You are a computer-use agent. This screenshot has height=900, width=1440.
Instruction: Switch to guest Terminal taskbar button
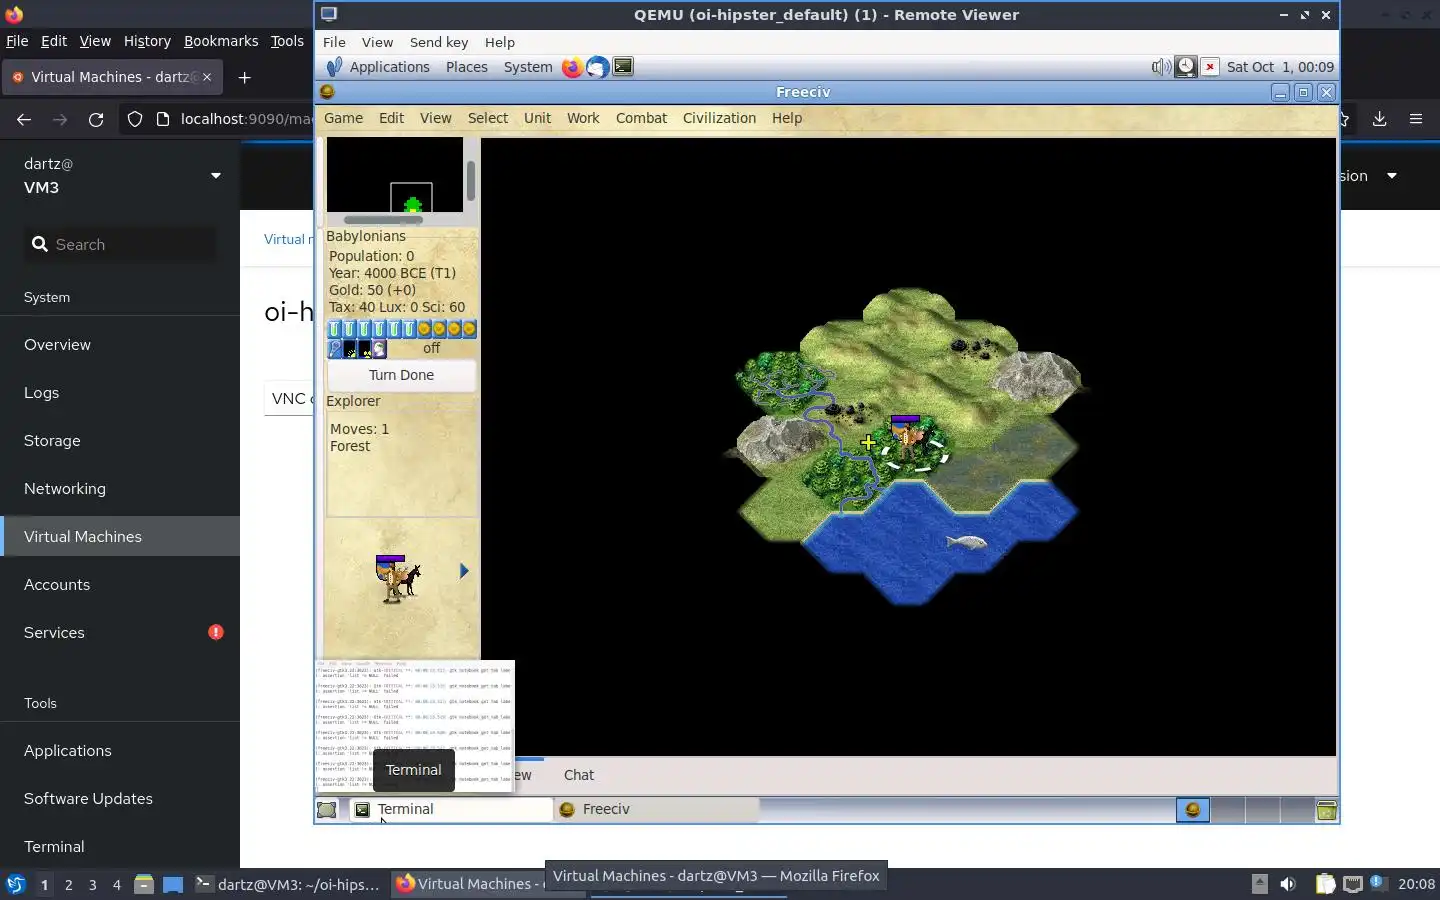coord(450,809)
